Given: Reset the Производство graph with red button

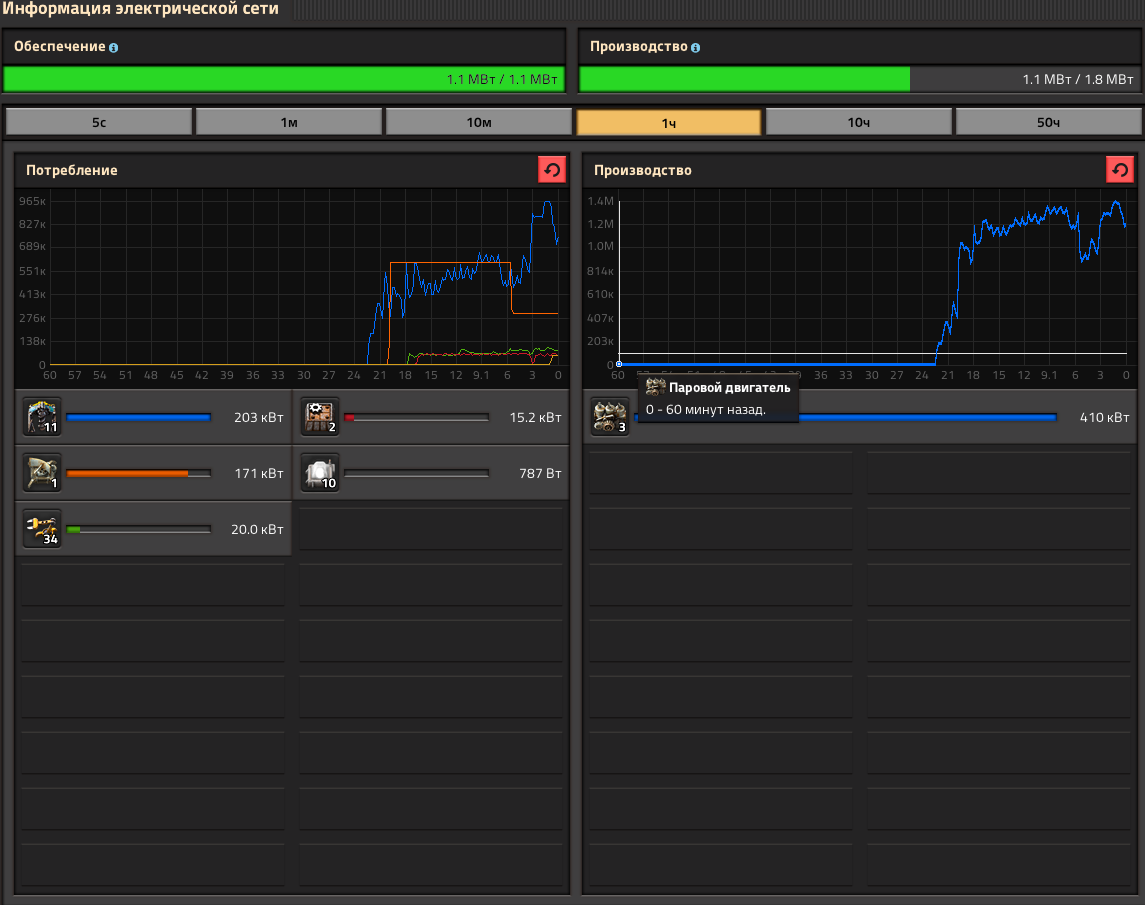Looking at the screenshot, I should (1119, 169).
